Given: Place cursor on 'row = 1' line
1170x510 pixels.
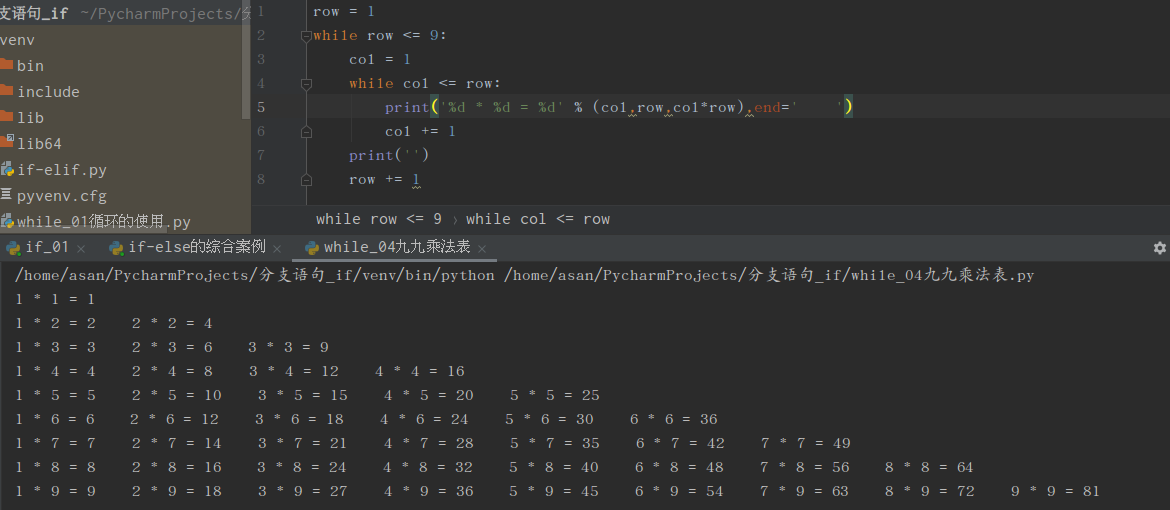Looking at the screenshot, I should (x=344, y=11).
